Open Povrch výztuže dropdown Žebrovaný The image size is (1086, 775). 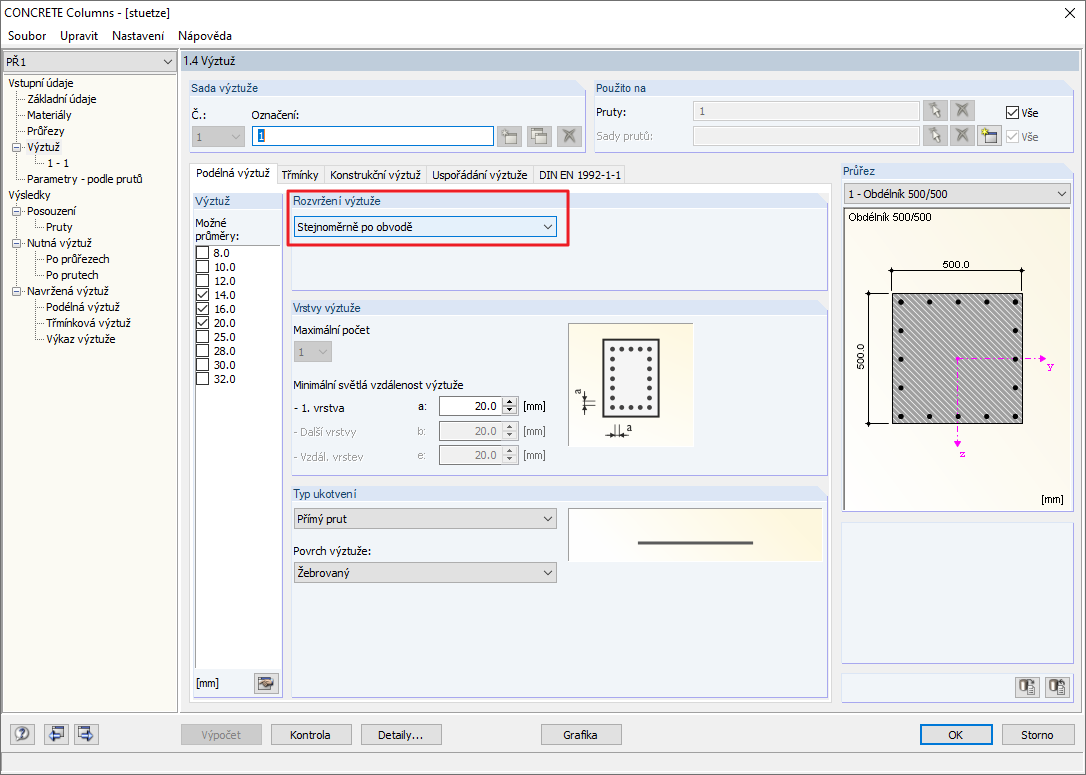point(425,573)
